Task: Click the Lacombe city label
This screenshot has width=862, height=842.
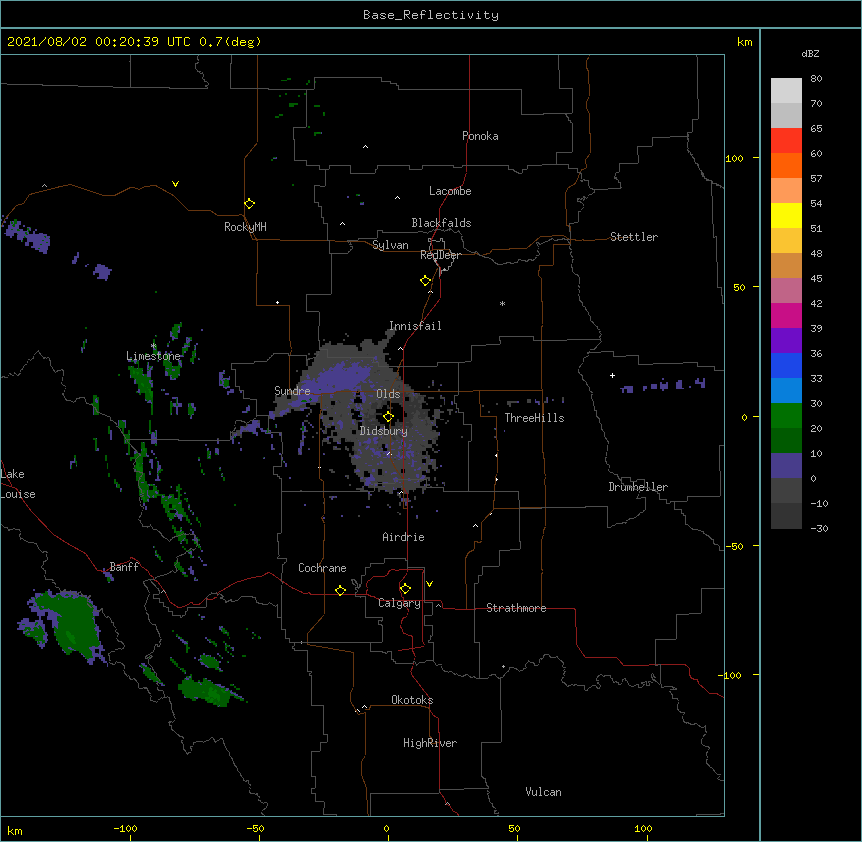Action: pyautogui.click(x=450, y=191)
